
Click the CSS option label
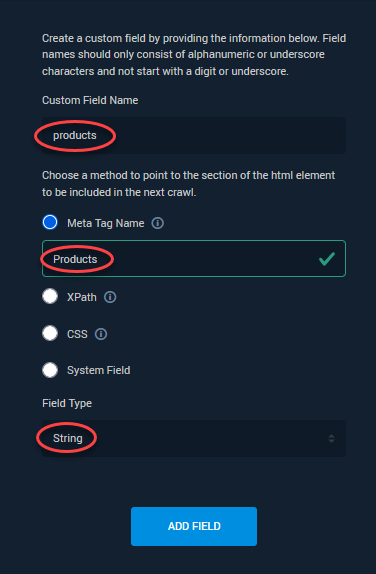[x=77, y=334]
